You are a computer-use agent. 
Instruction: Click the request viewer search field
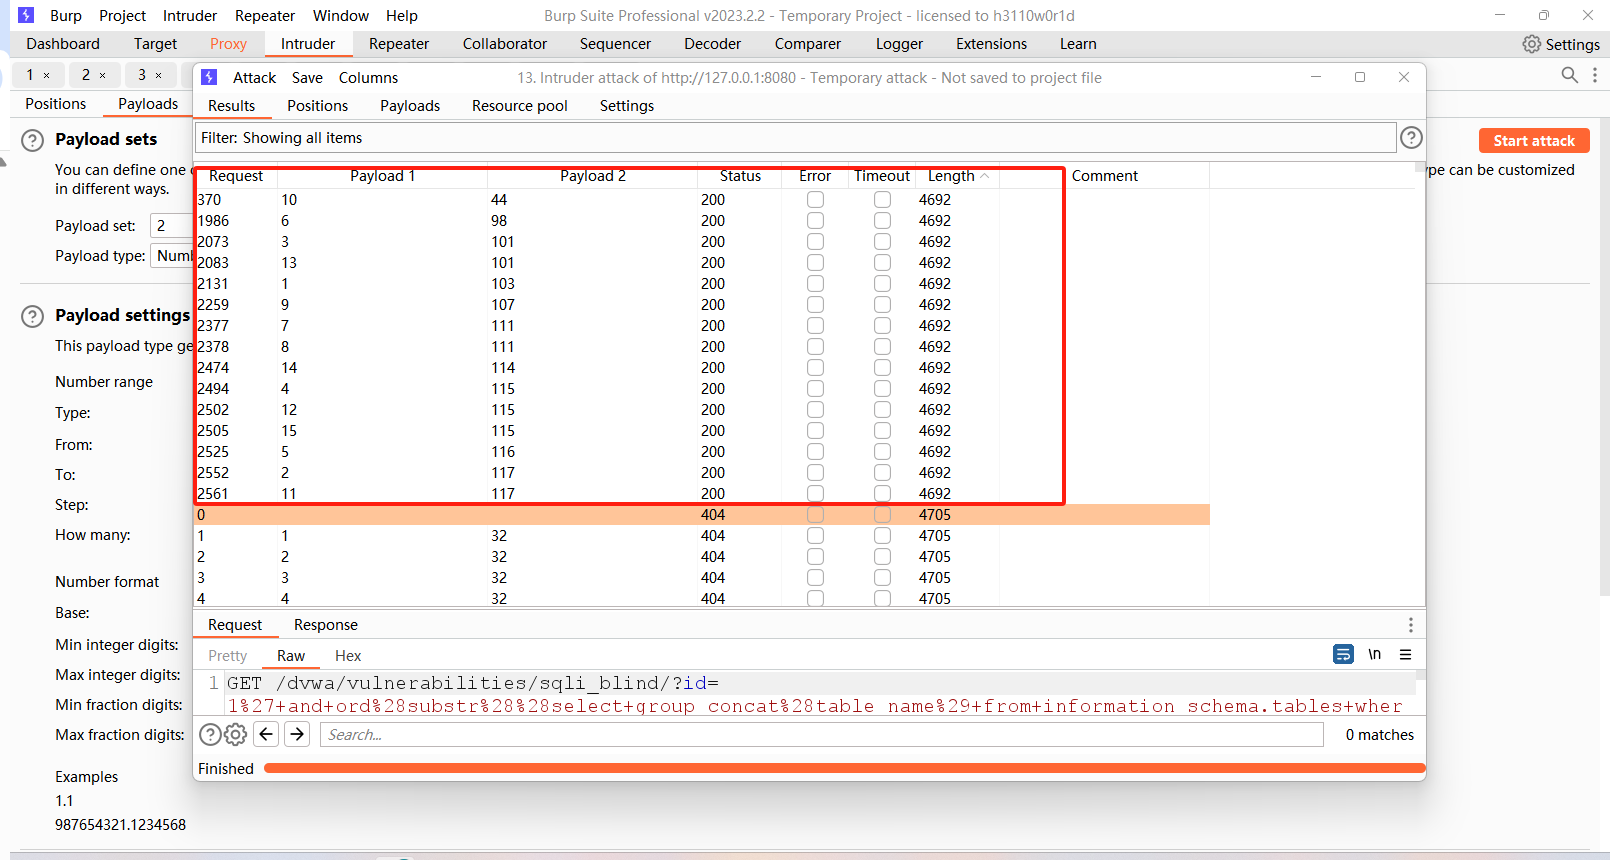[x=822, y=735]
